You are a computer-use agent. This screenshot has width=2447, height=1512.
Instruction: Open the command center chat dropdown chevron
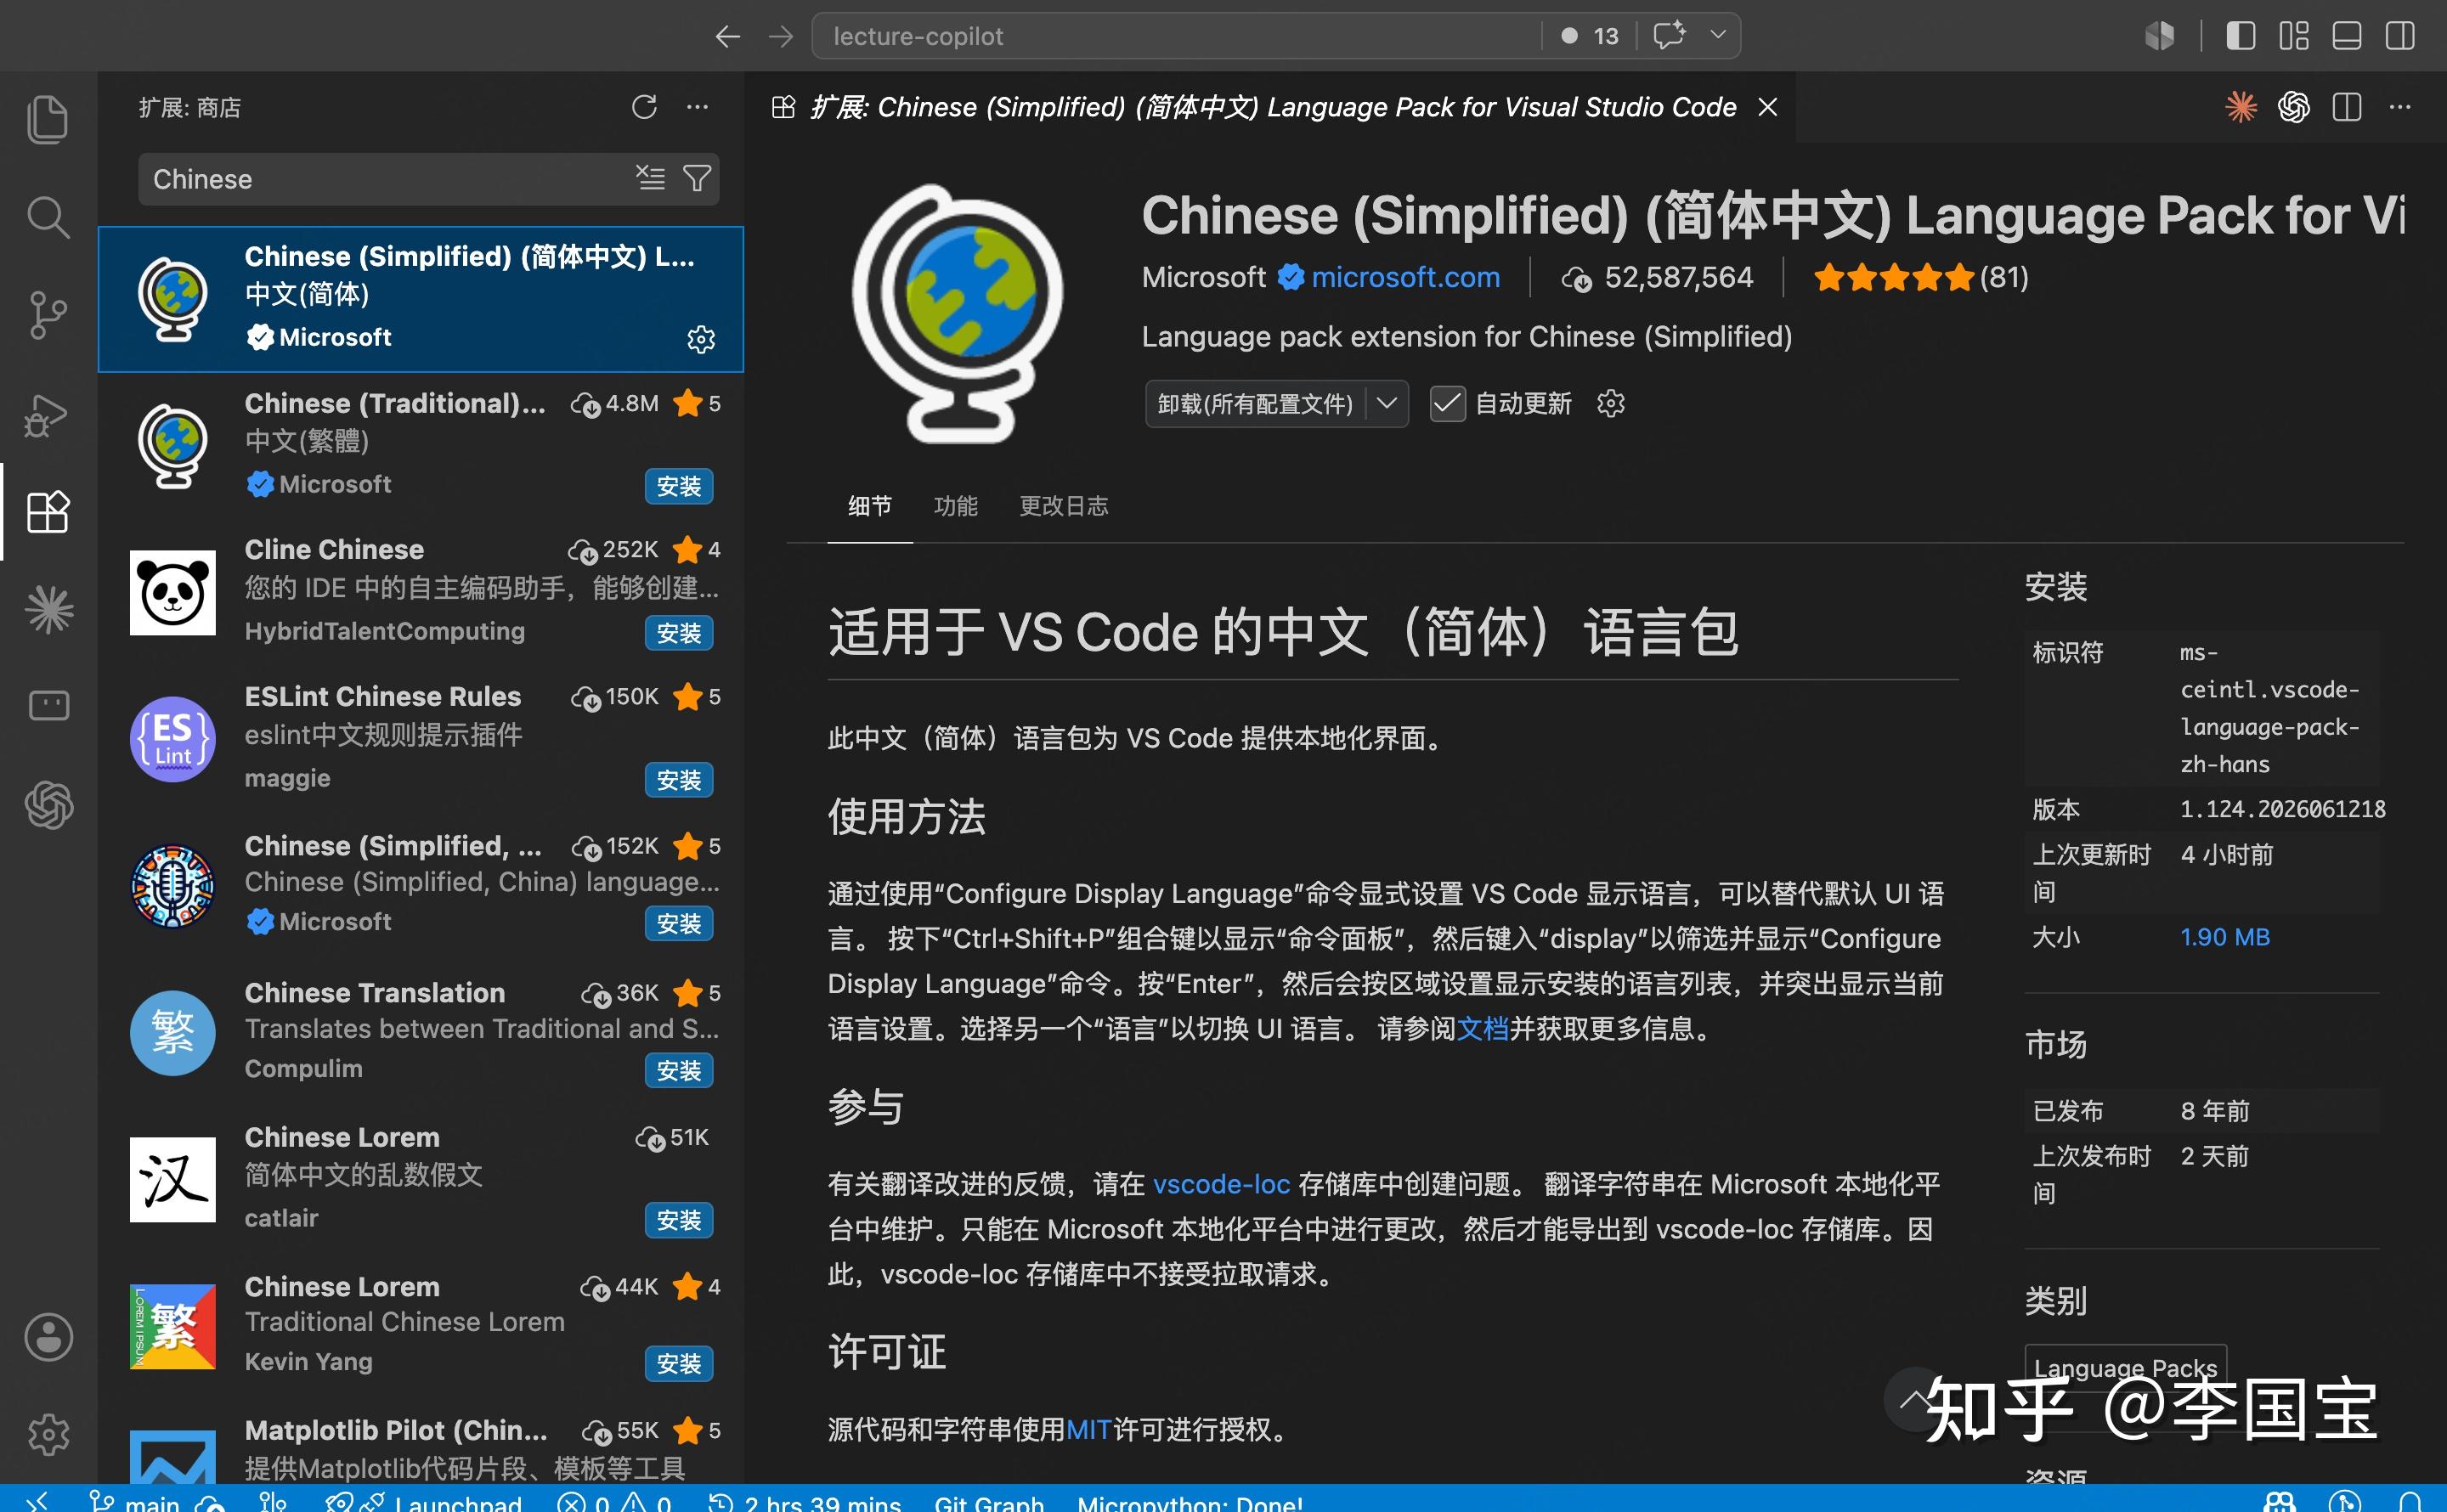point(1718,35)
